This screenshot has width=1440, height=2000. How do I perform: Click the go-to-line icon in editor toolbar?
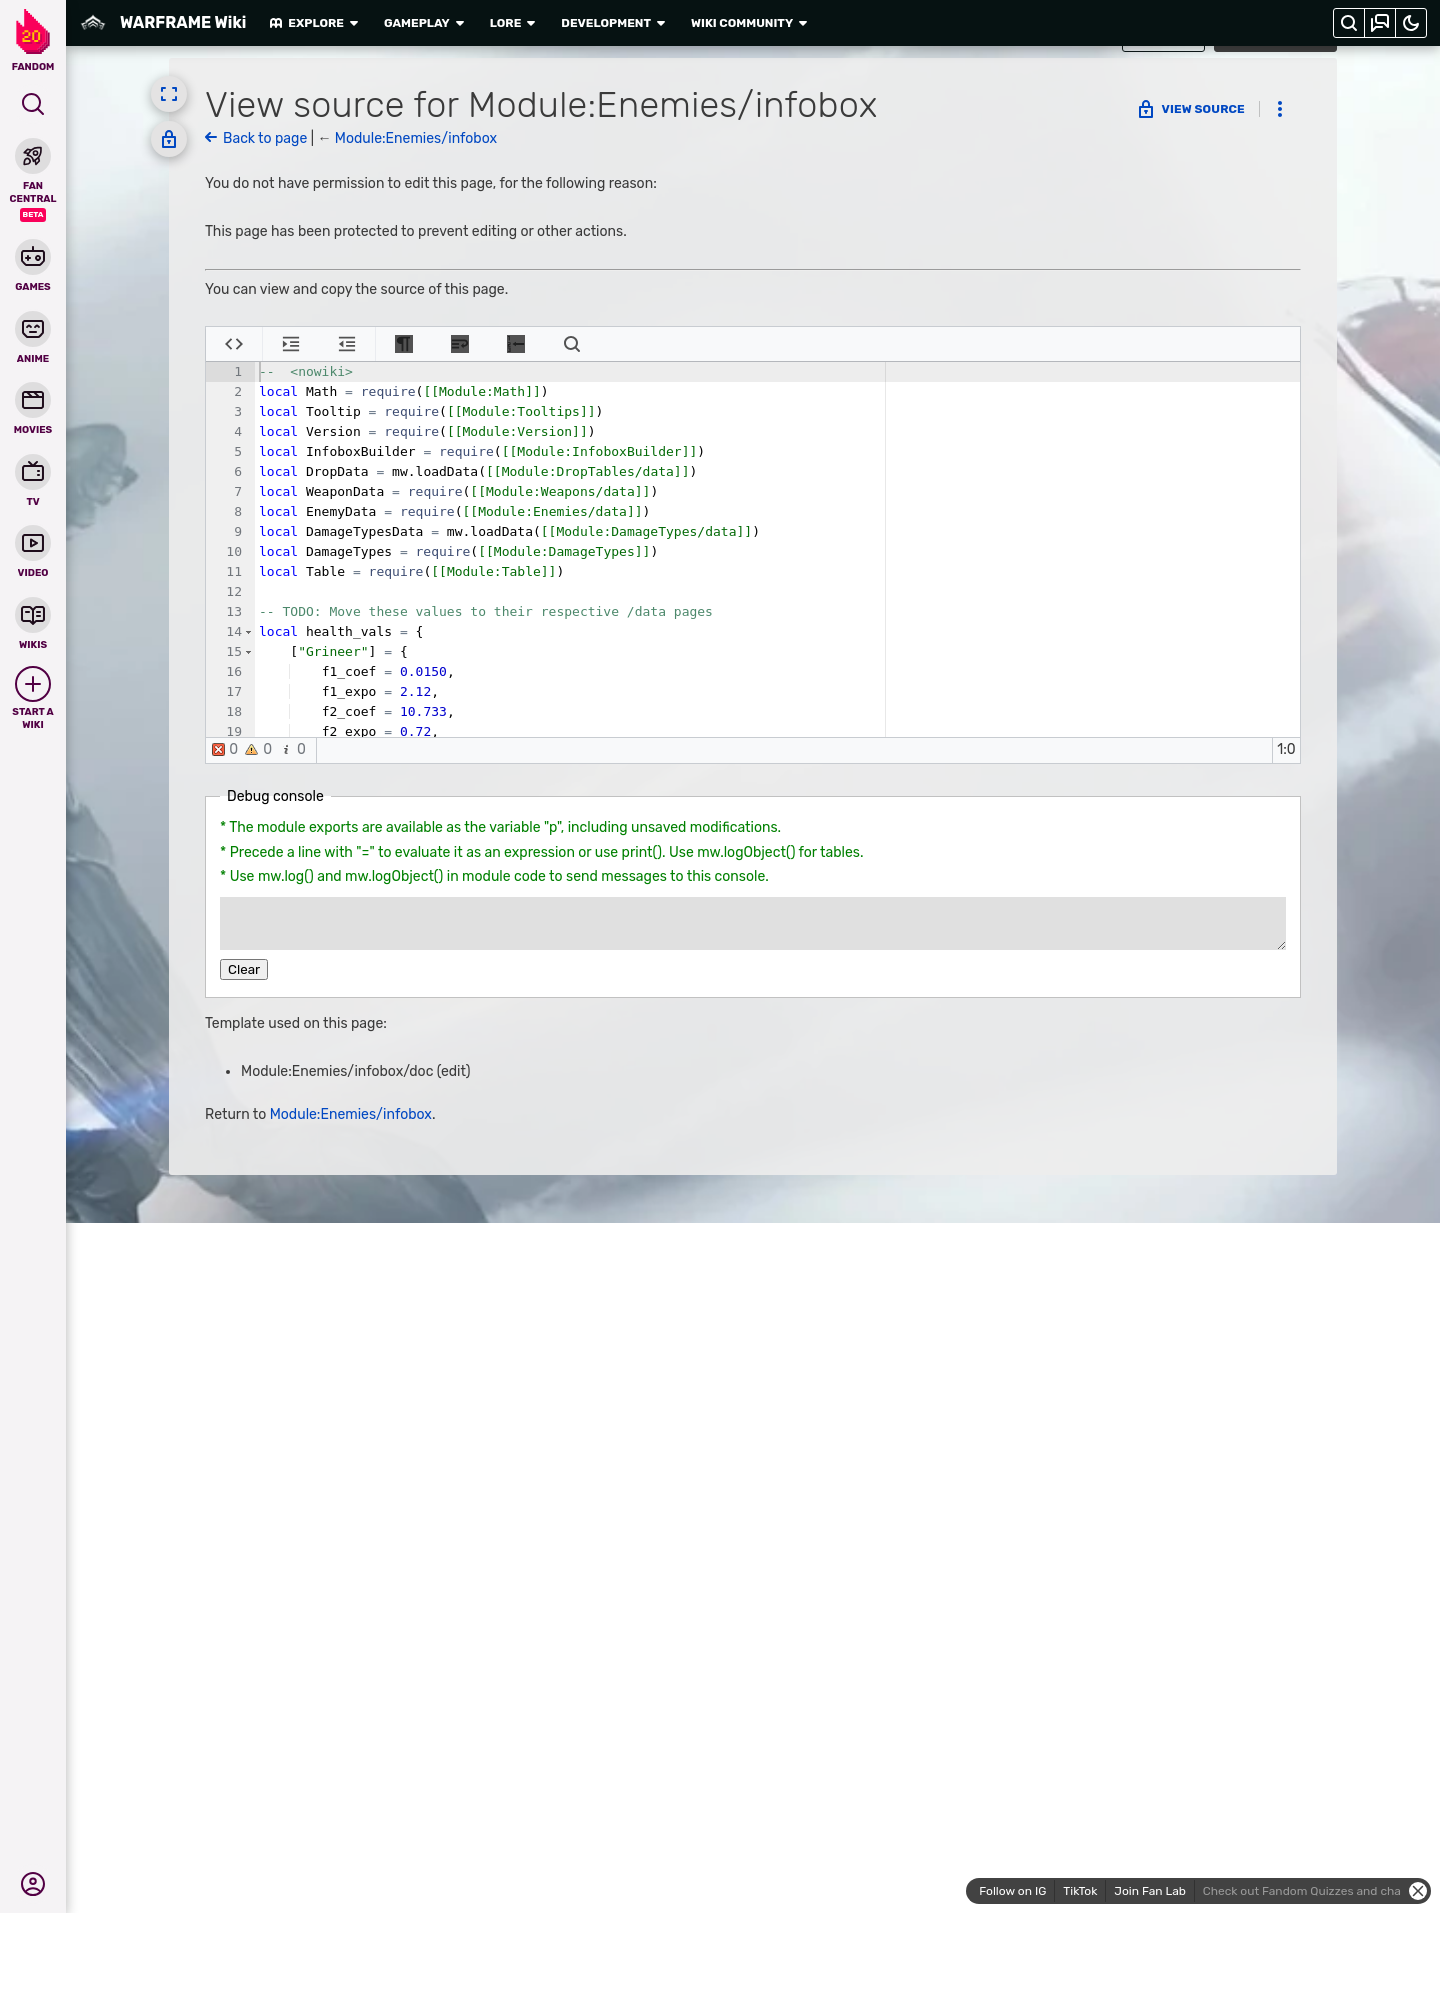click(x=516, y=344)
